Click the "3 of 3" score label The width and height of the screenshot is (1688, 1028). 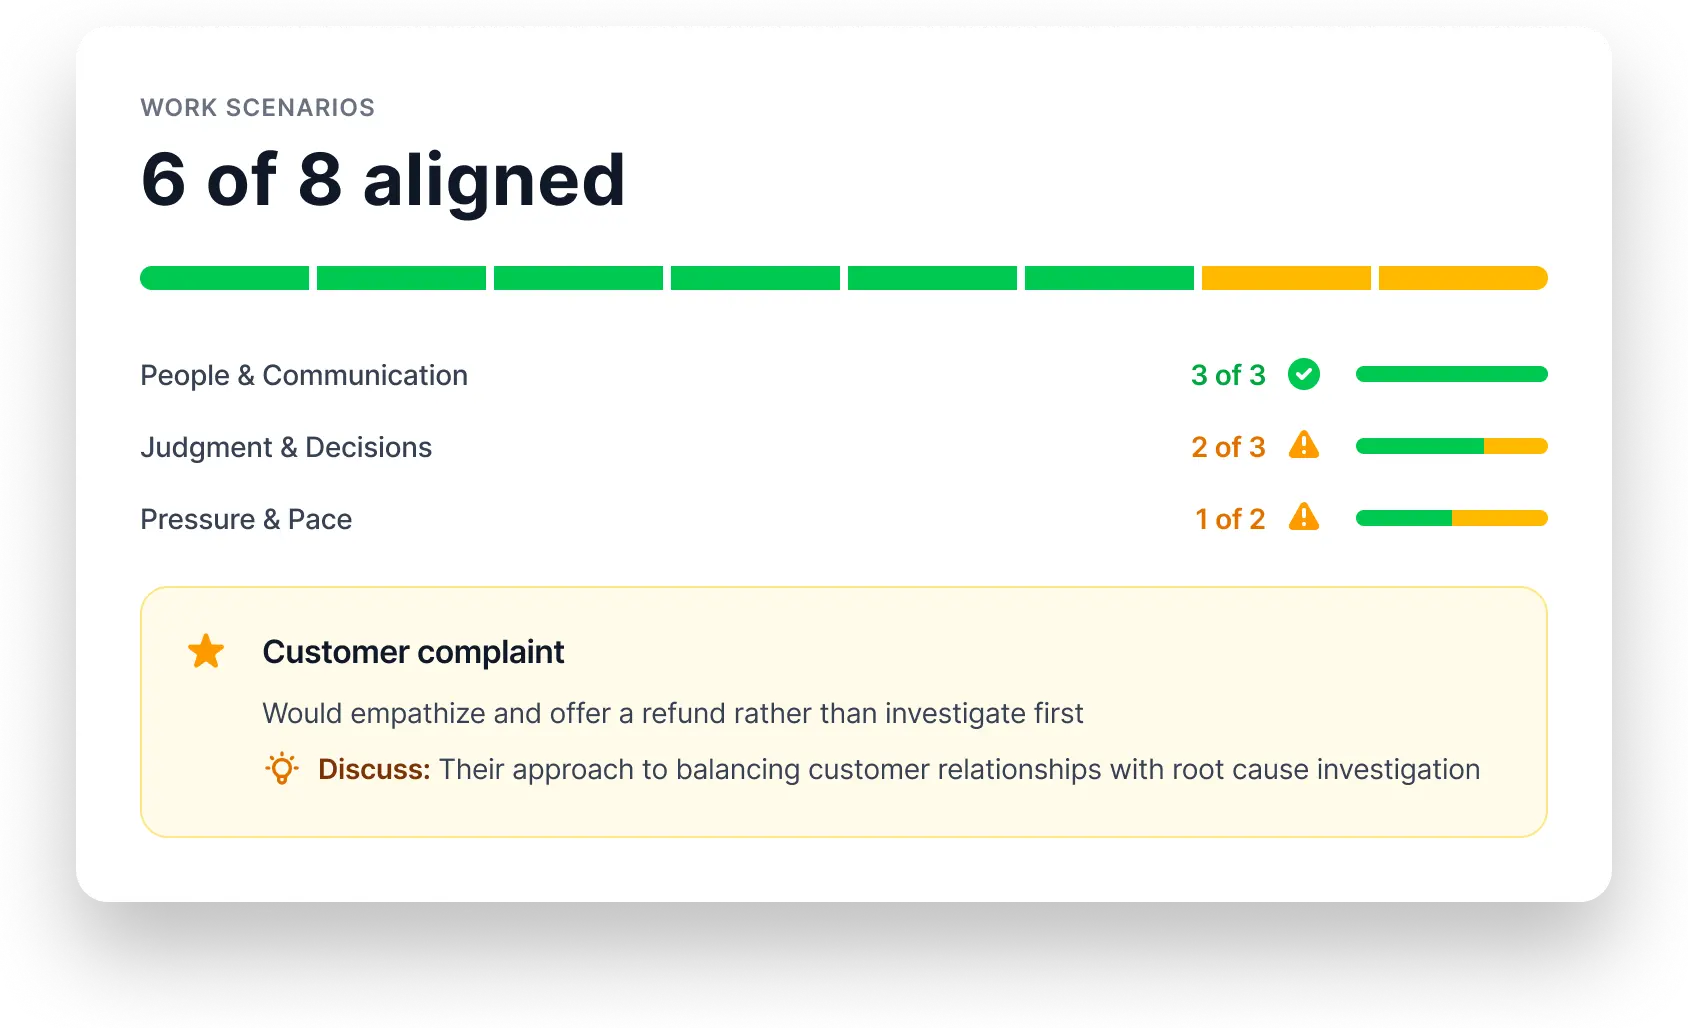(1227, 375)
